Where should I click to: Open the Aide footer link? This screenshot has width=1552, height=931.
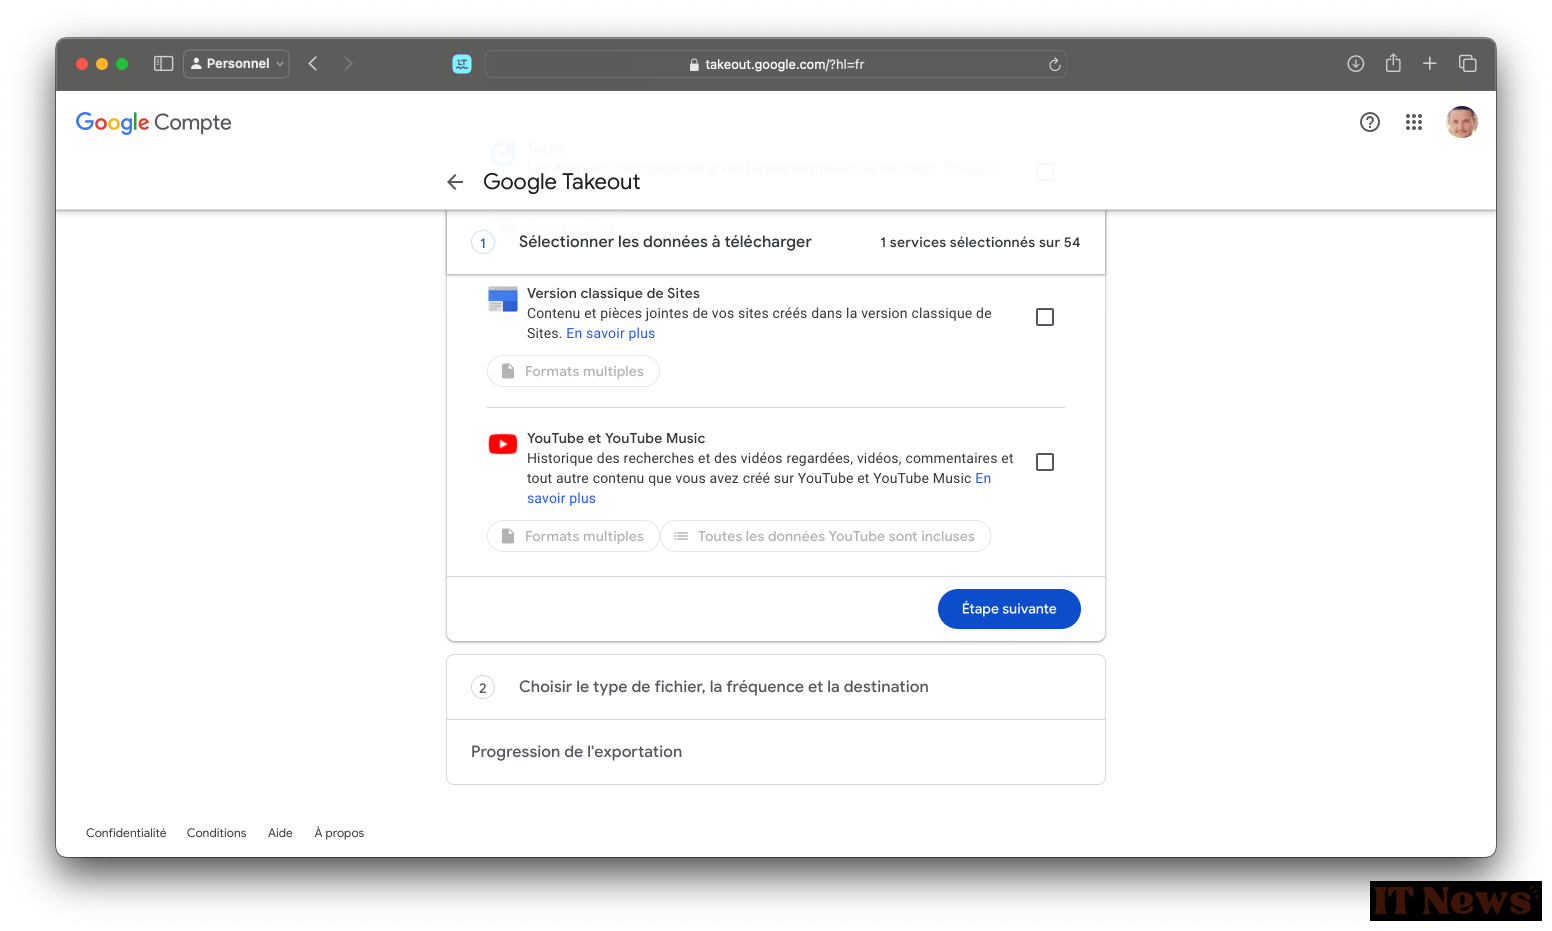click(280, 833)
